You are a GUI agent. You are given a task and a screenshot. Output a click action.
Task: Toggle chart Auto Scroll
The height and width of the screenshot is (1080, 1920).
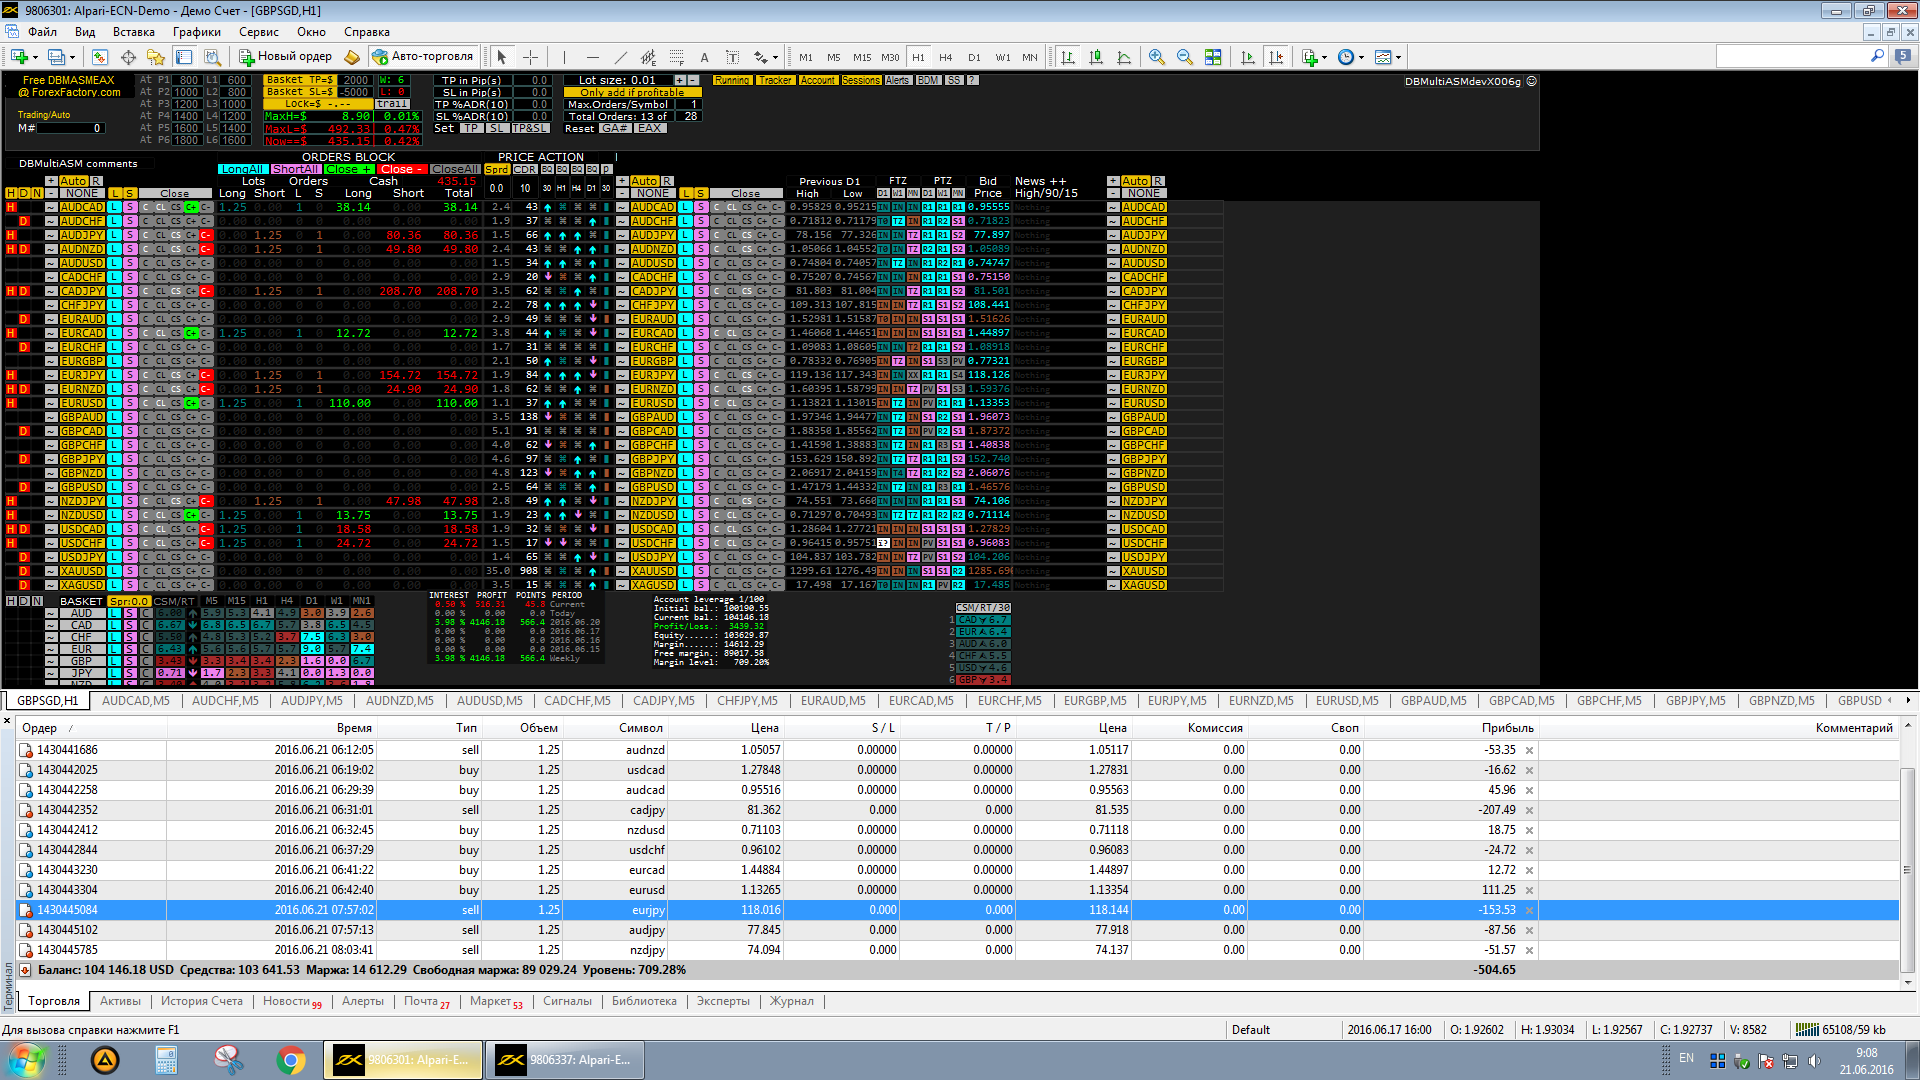click(1248, 57)
